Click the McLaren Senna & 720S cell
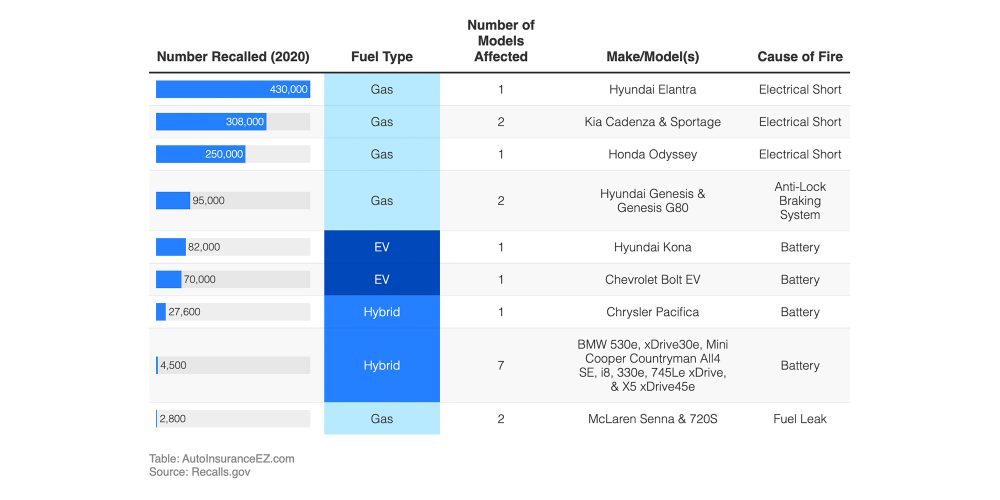1000x500 pixels. pyautogui.click(x=652, y=419)
